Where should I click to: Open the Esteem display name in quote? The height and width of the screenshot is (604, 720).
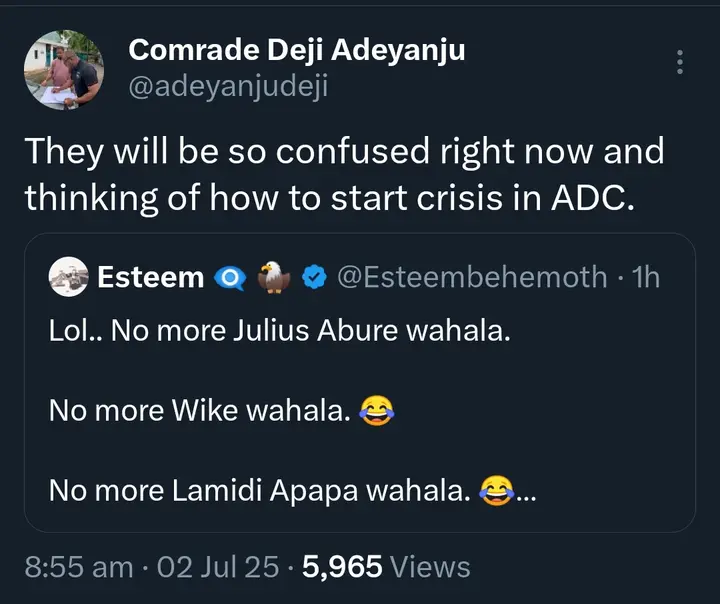tap(151, 277)
